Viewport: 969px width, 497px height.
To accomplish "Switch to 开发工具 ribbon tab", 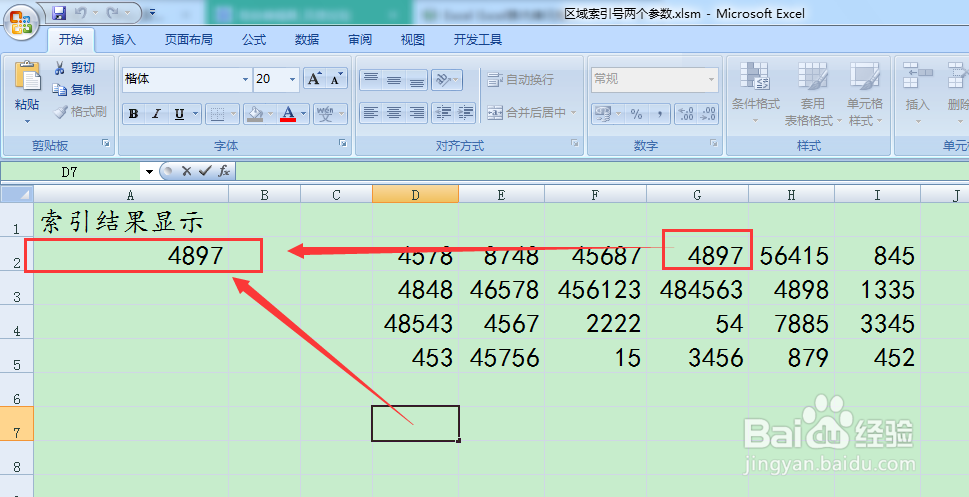I will coord(478,40).
